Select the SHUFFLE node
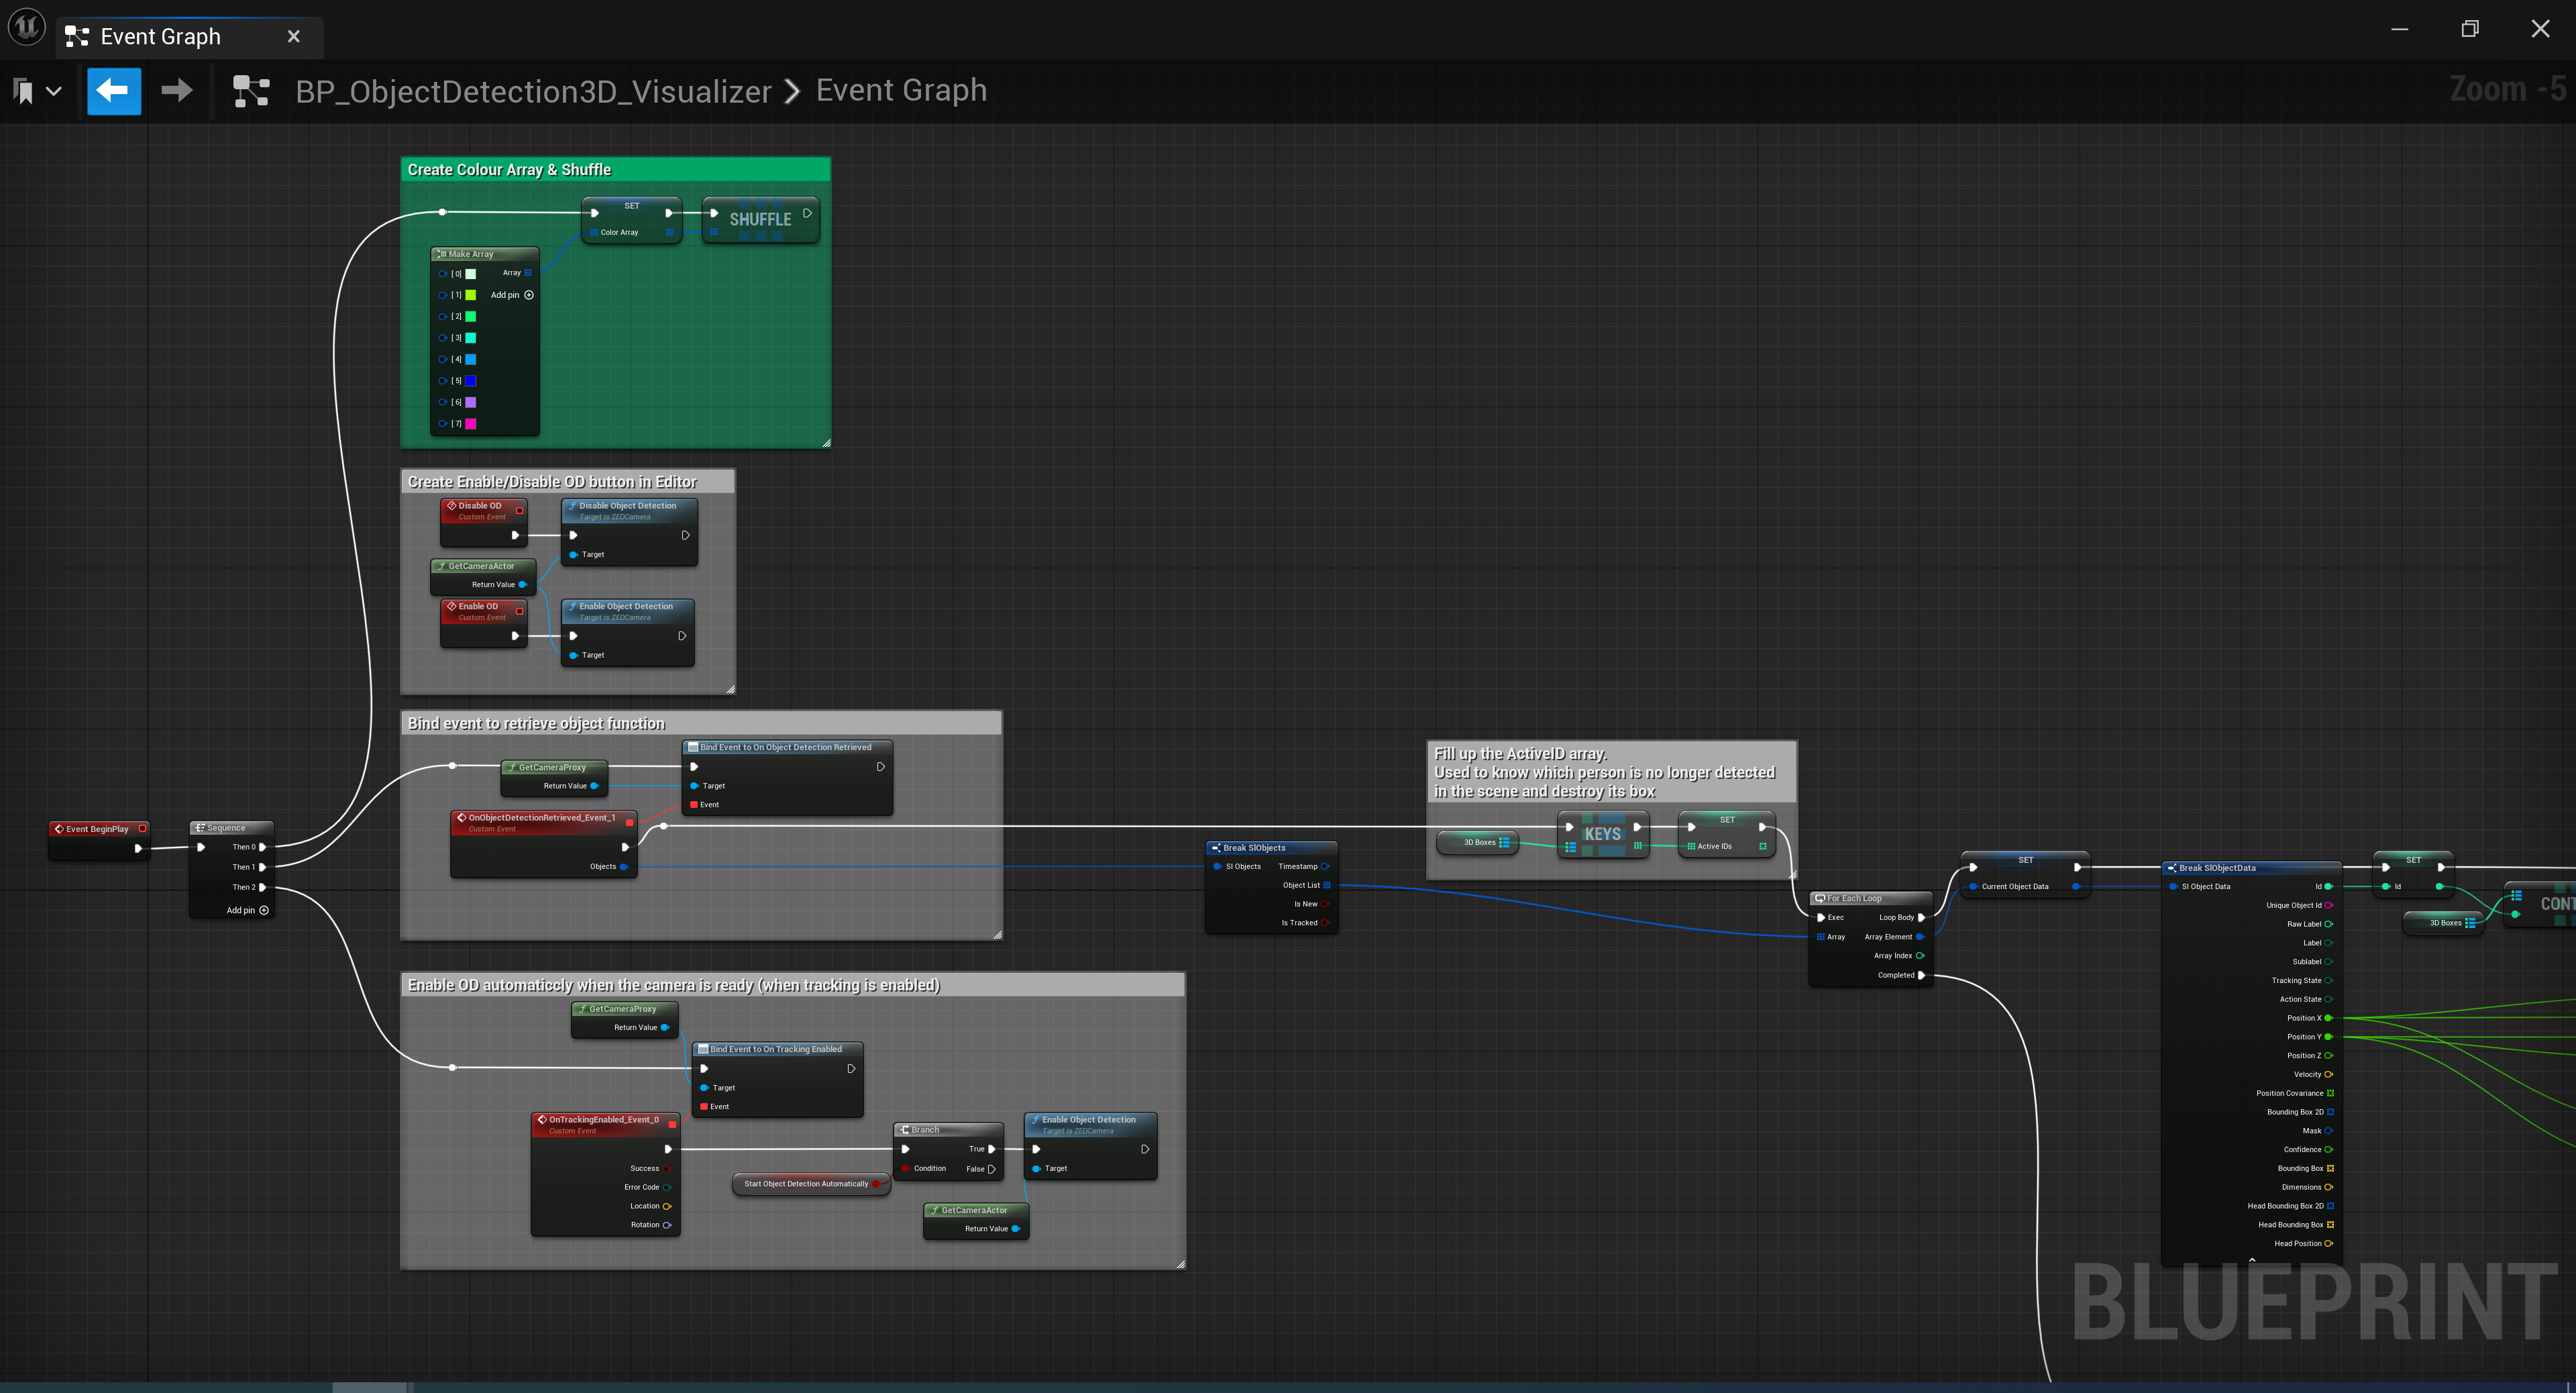 tap(761, 220)
